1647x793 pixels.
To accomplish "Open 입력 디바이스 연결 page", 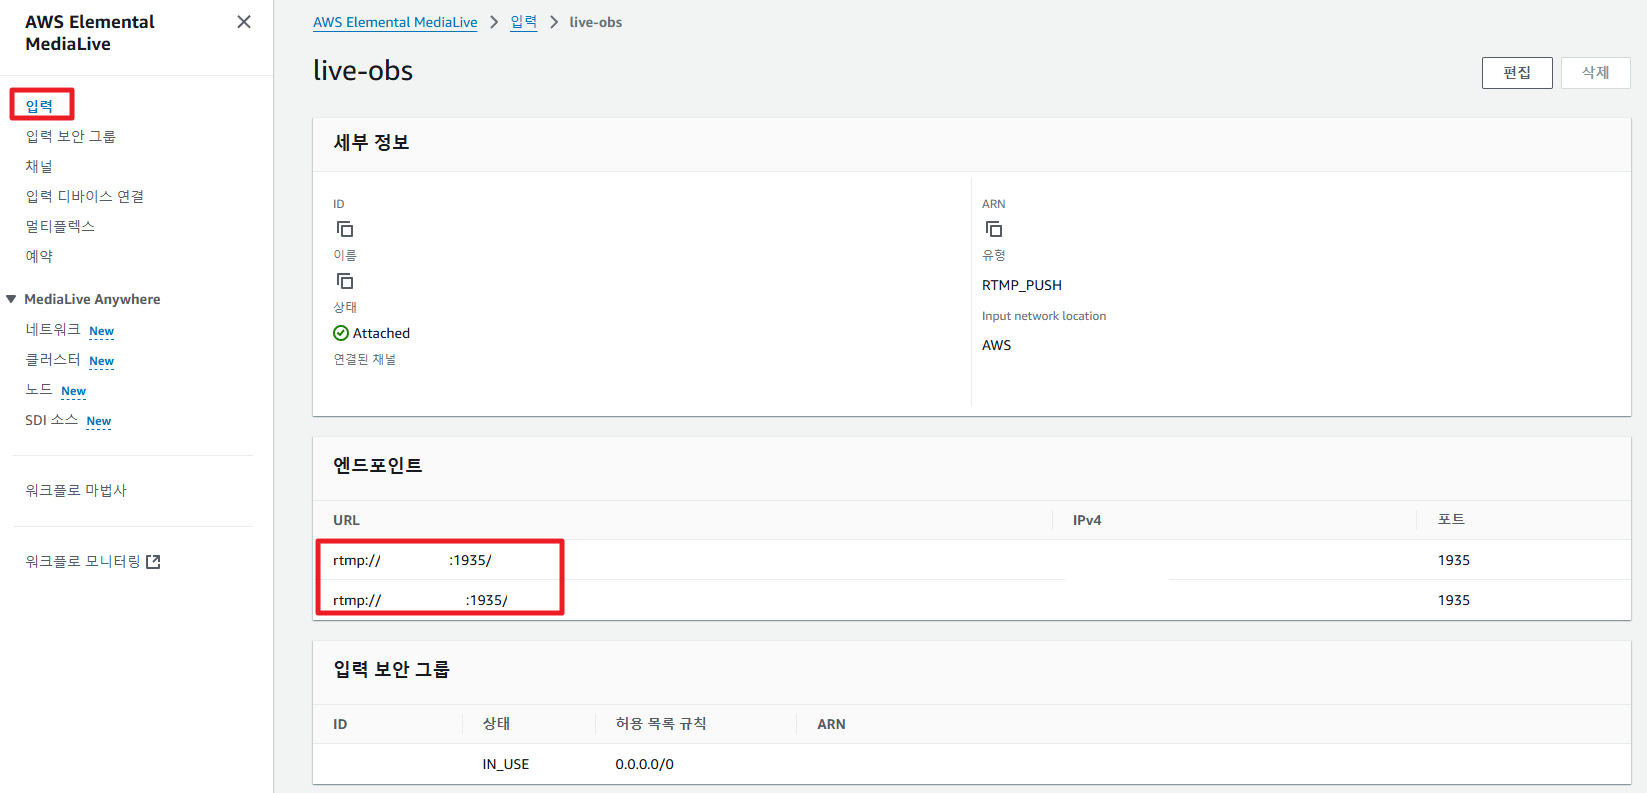I will pyautogui.click(x=84, y=196).
